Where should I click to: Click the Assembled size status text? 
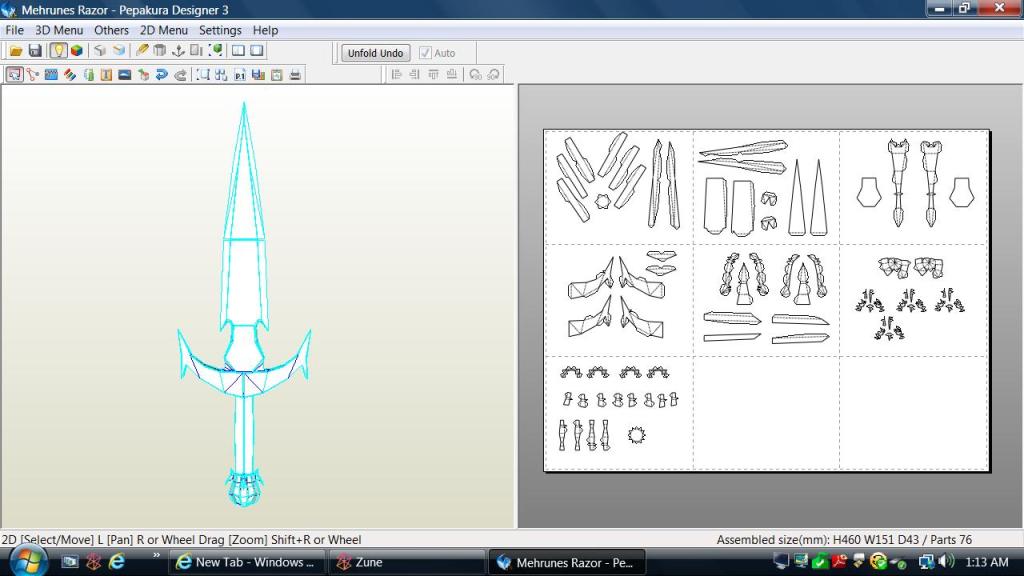844,540
